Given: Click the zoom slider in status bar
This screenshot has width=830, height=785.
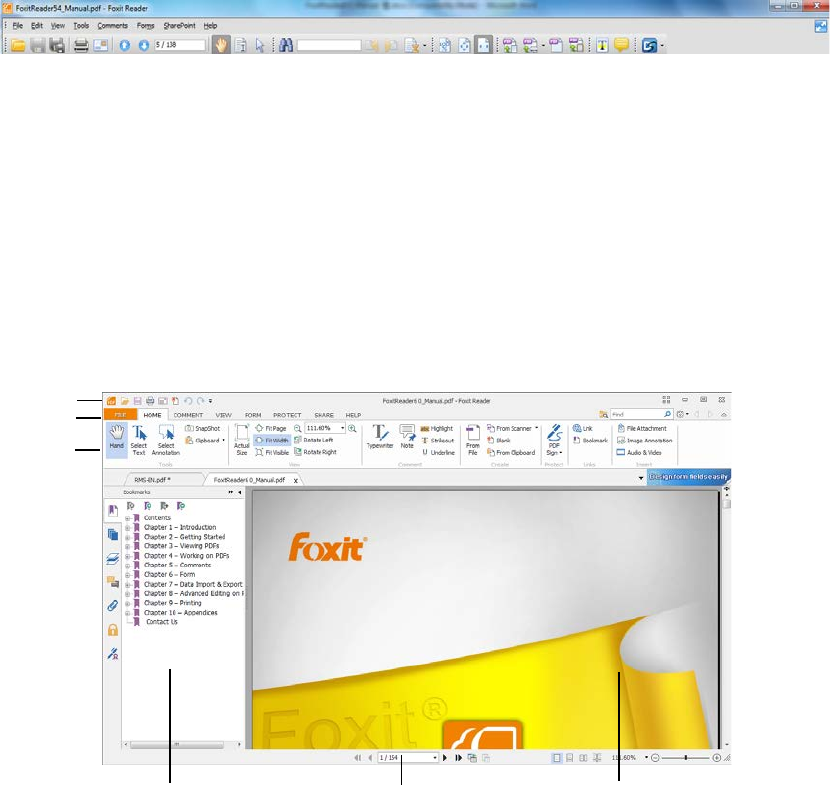Looking at the screenshot, I should coord(685,758).
